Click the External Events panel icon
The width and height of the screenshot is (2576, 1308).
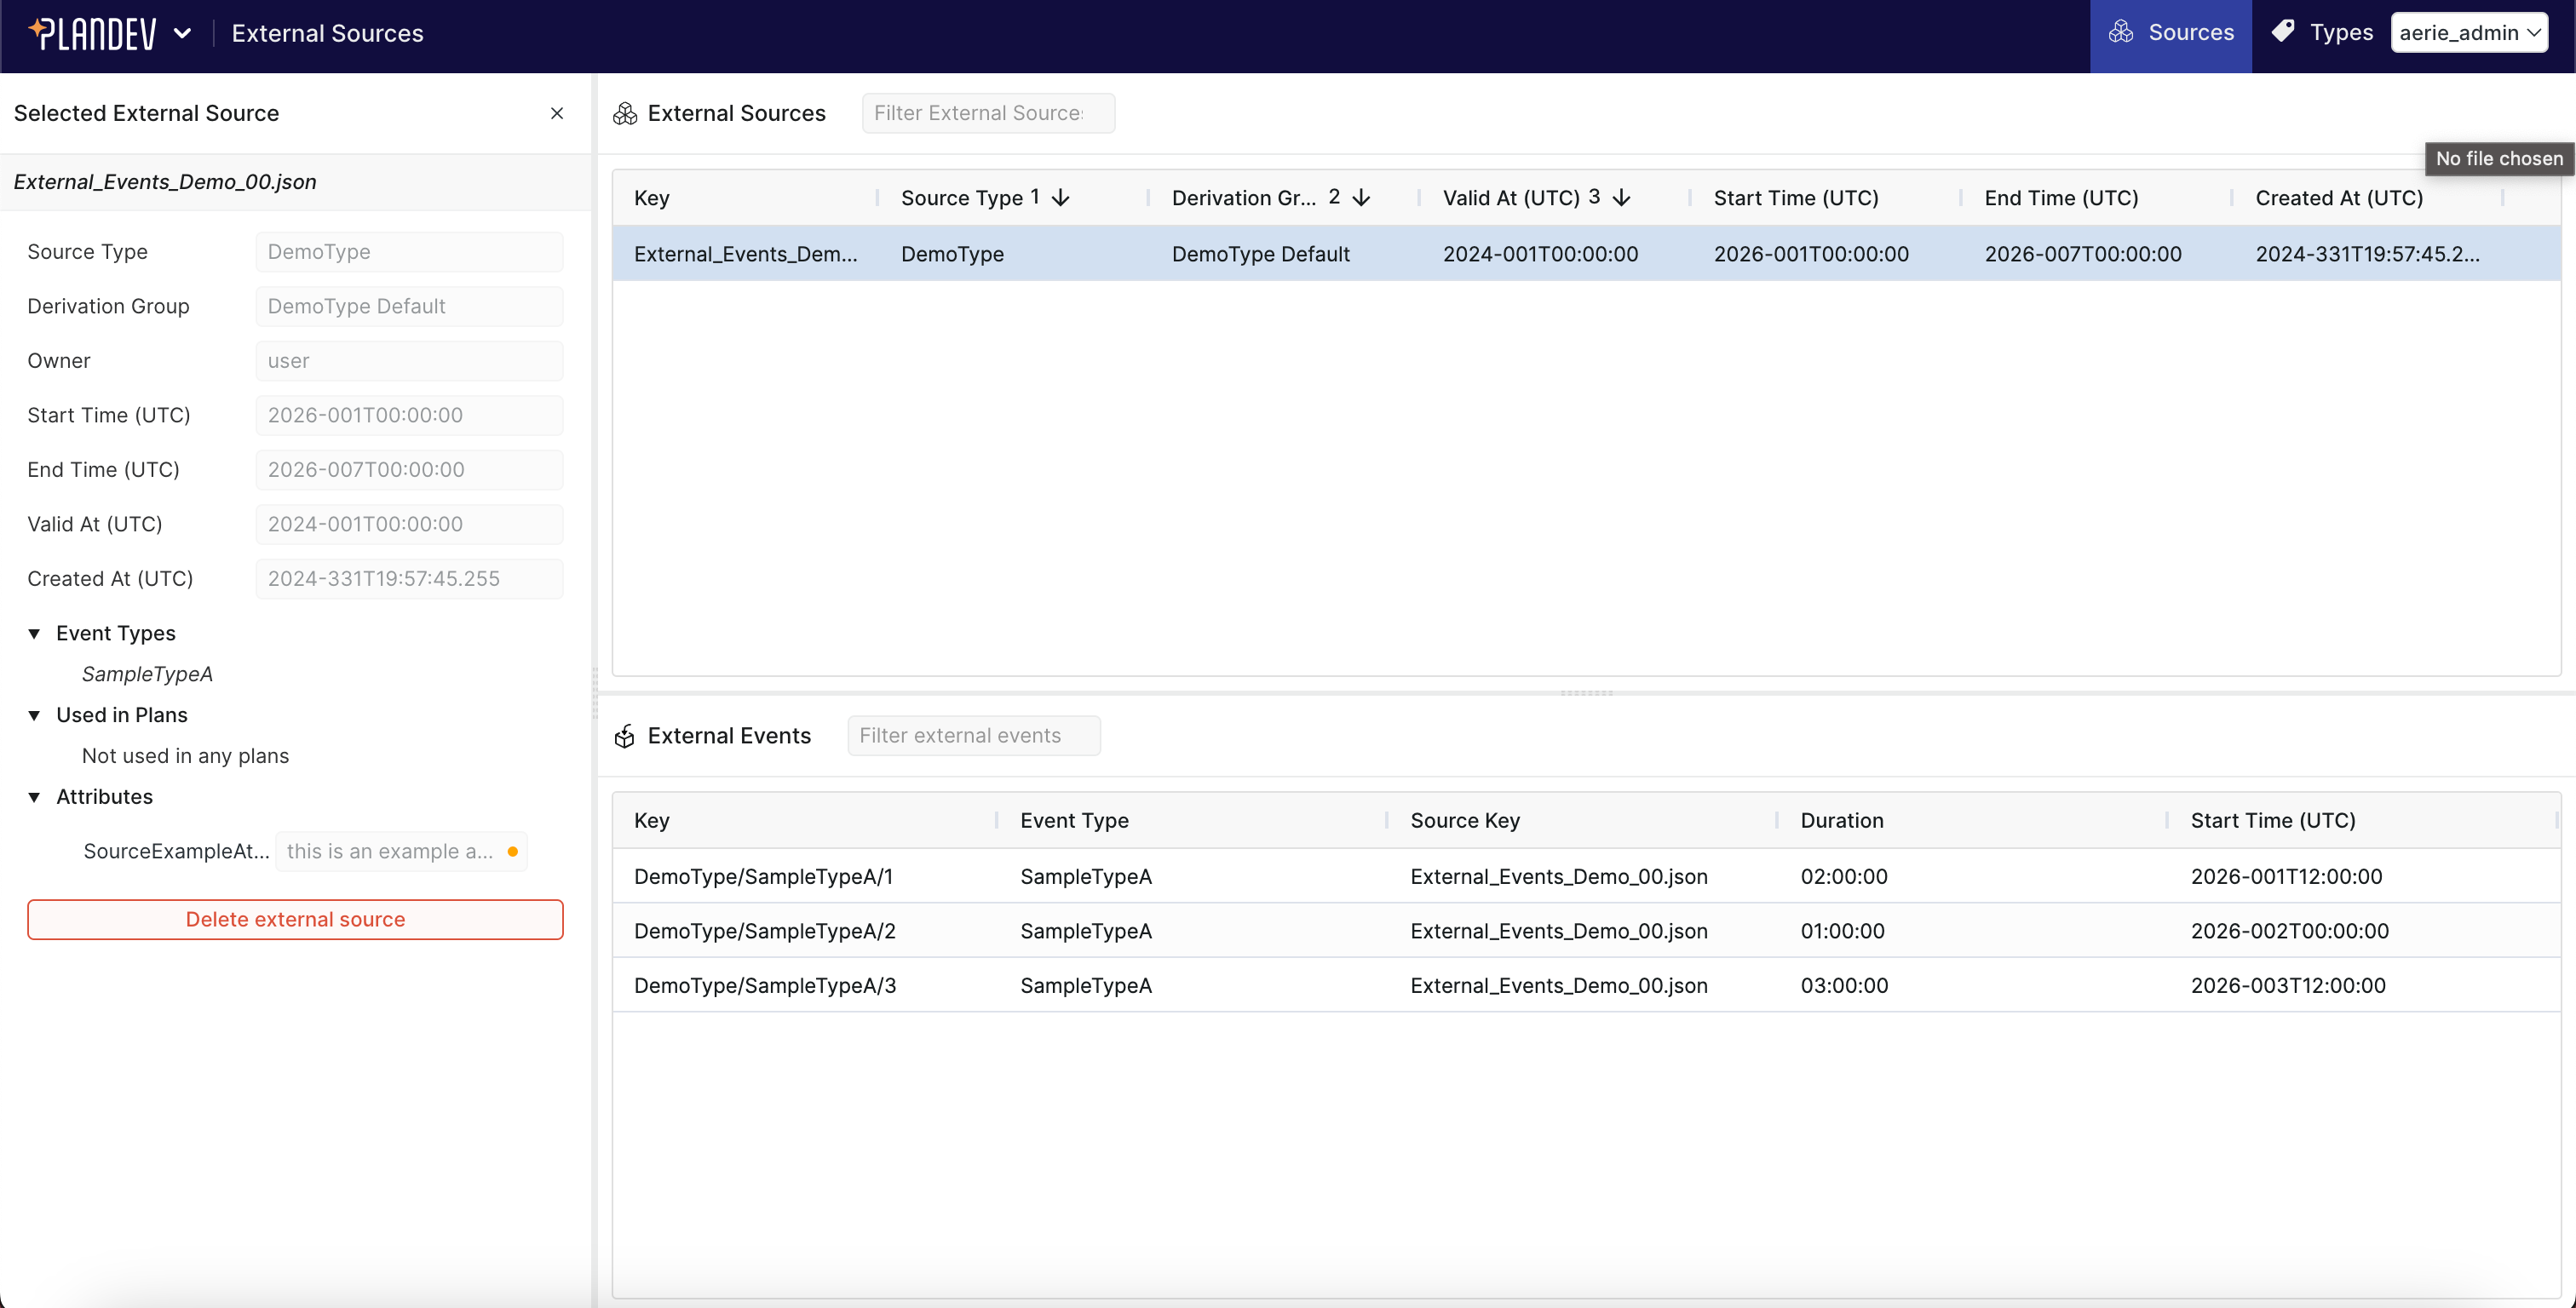click(625, 735)
